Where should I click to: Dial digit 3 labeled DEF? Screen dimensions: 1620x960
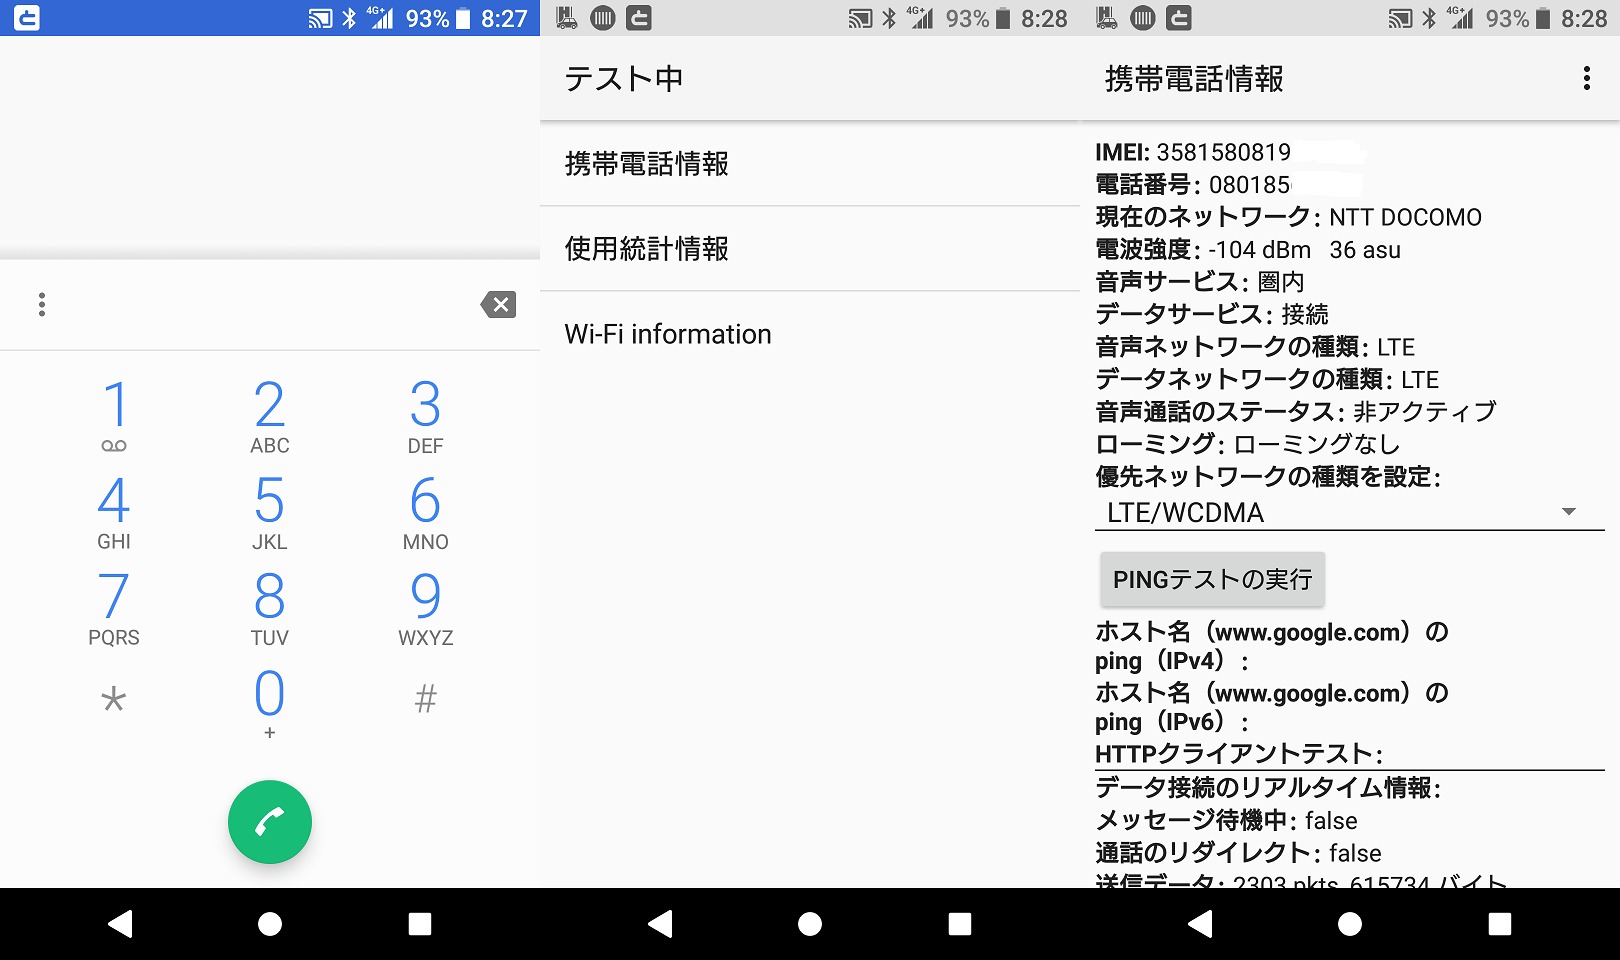click(426, 416)
